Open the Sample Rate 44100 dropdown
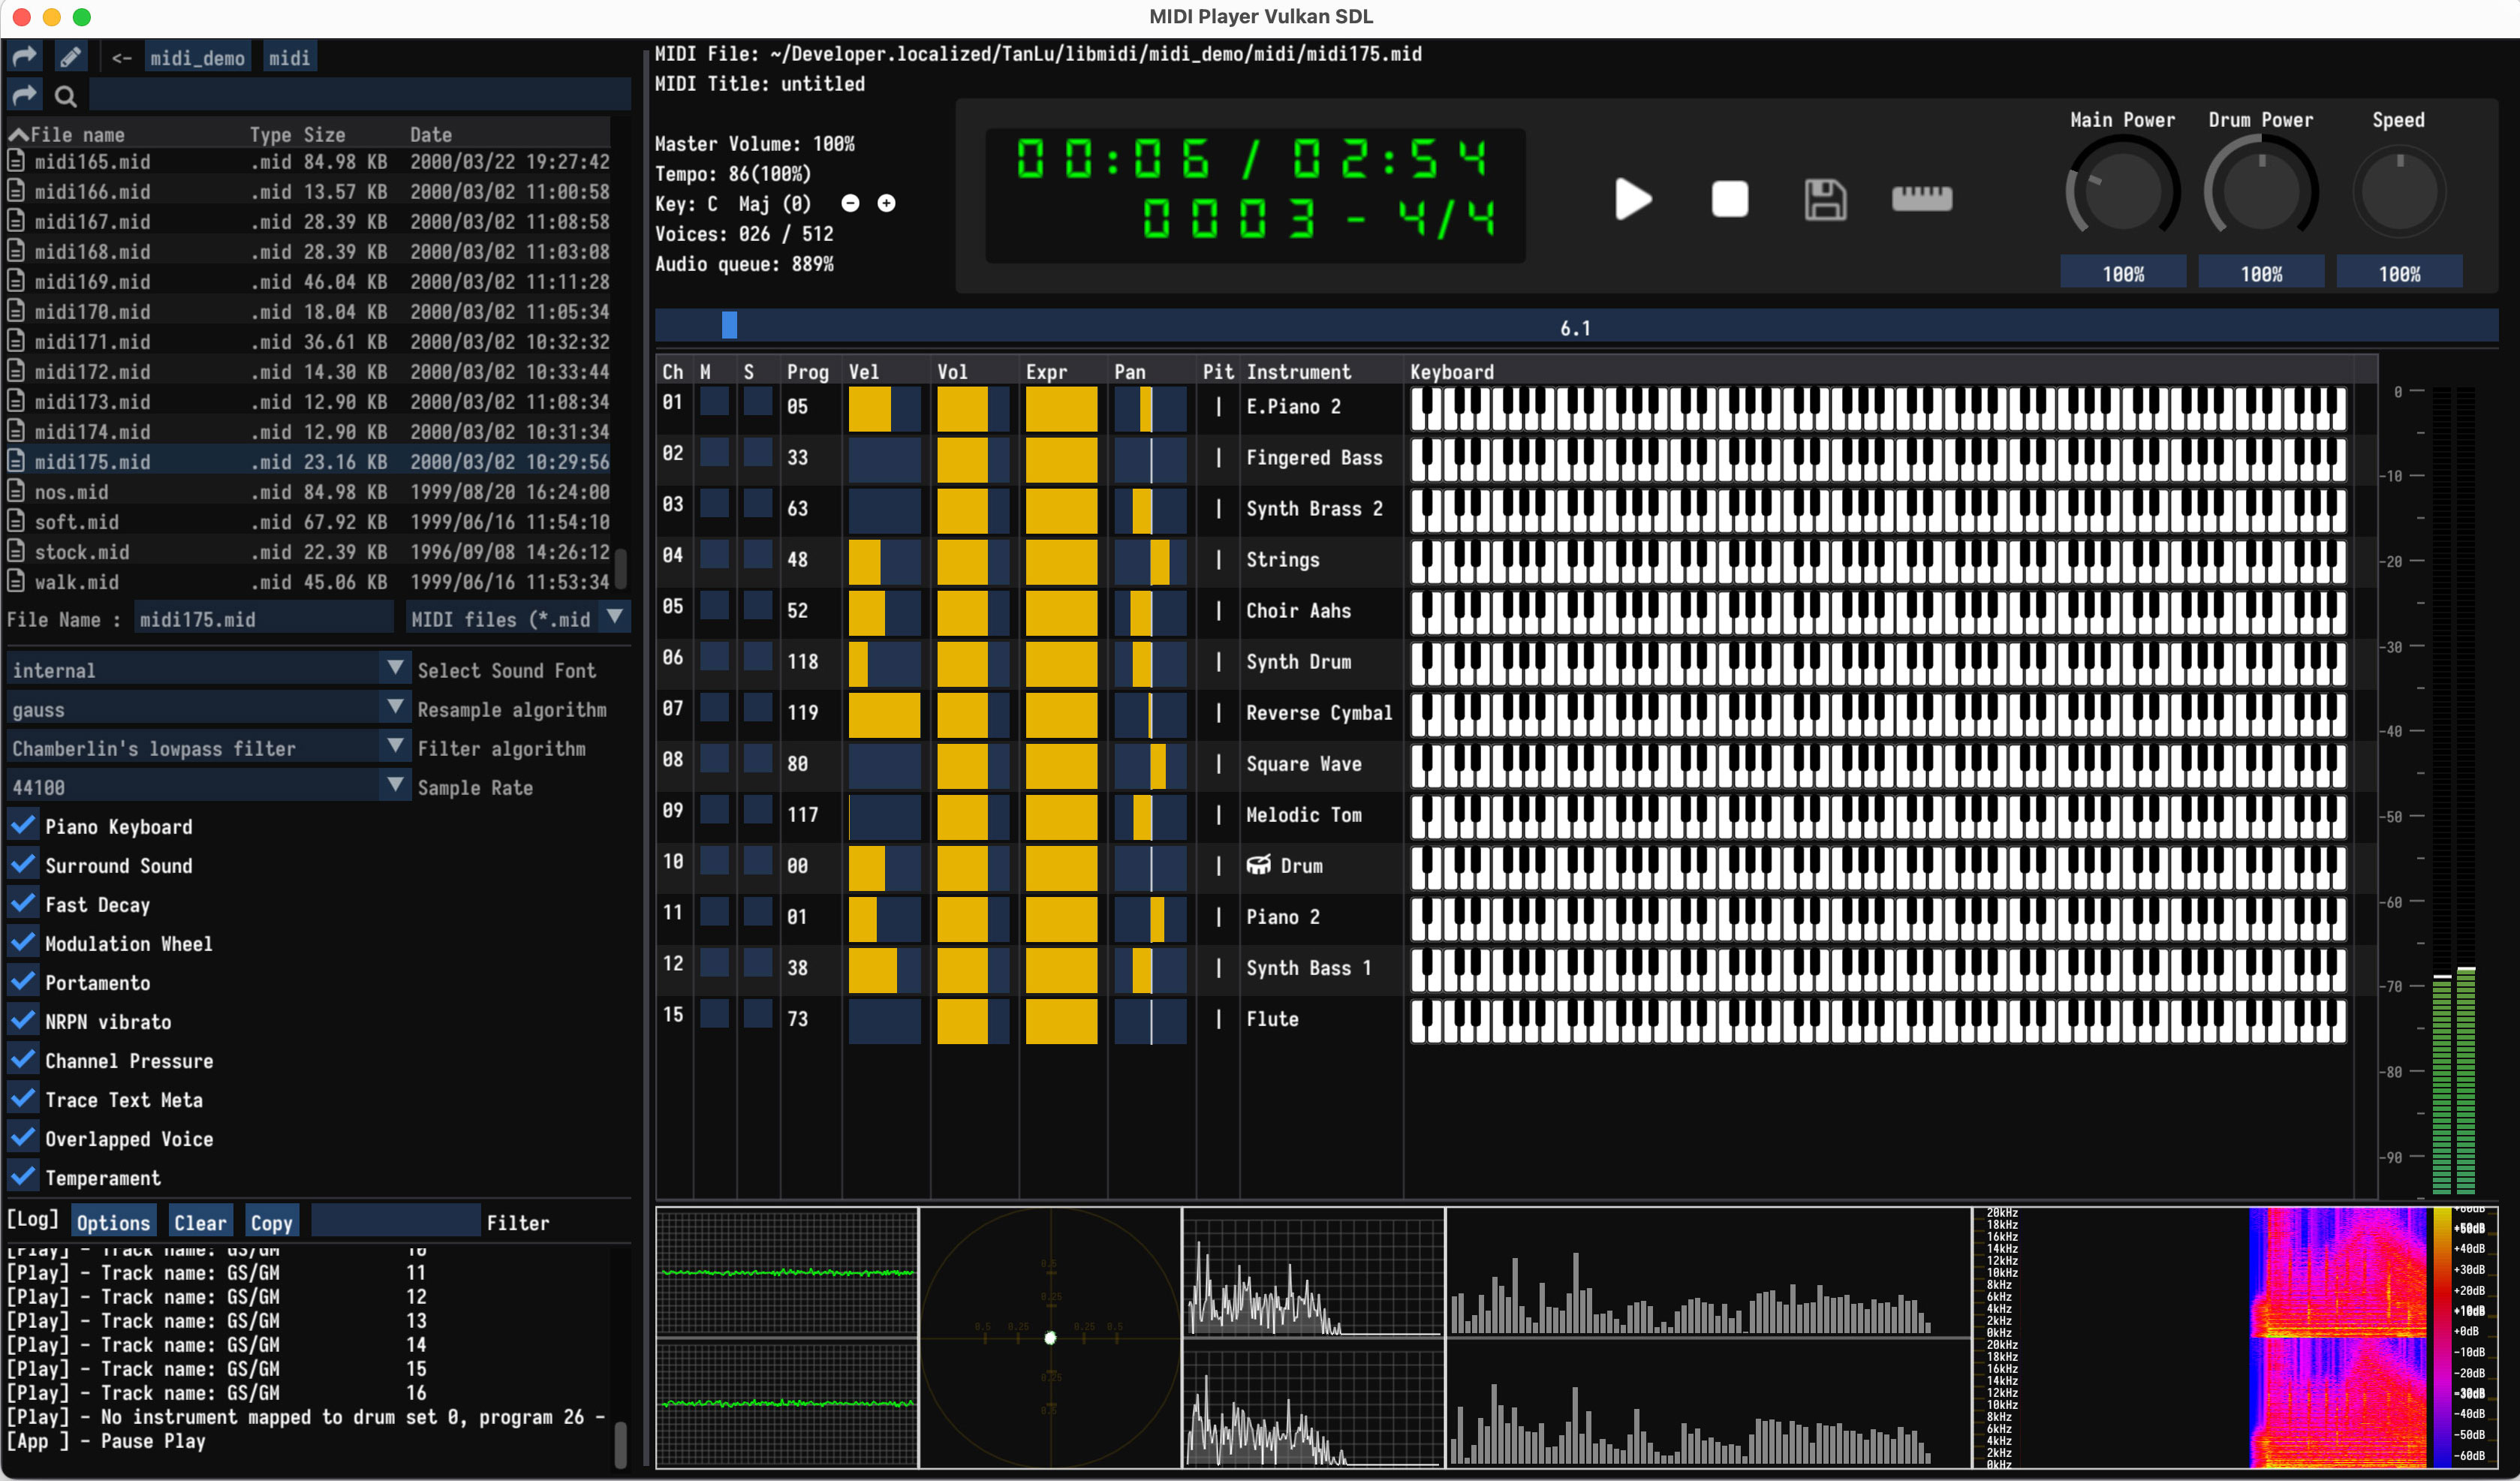Viewport: 2520px width, 1481px height. click(395, 786)
